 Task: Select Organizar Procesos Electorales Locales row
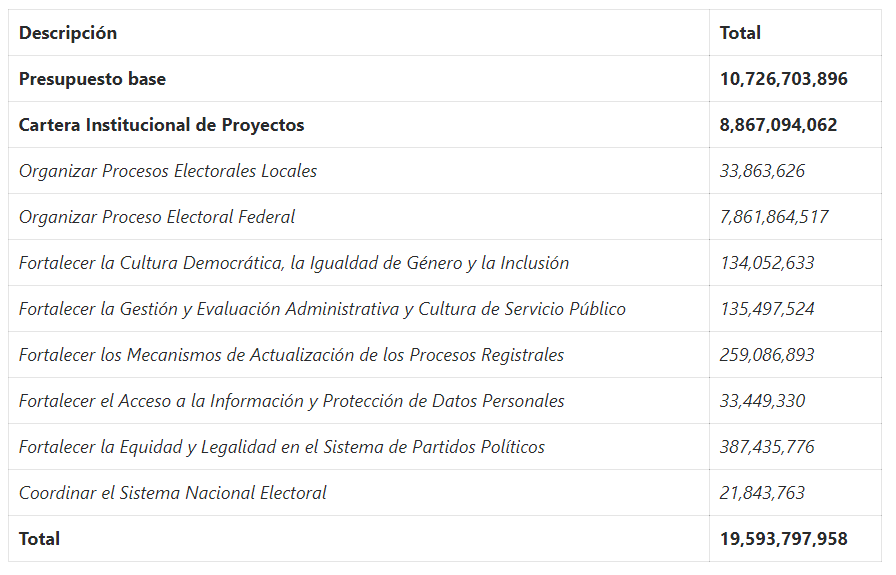coord(168,171)
